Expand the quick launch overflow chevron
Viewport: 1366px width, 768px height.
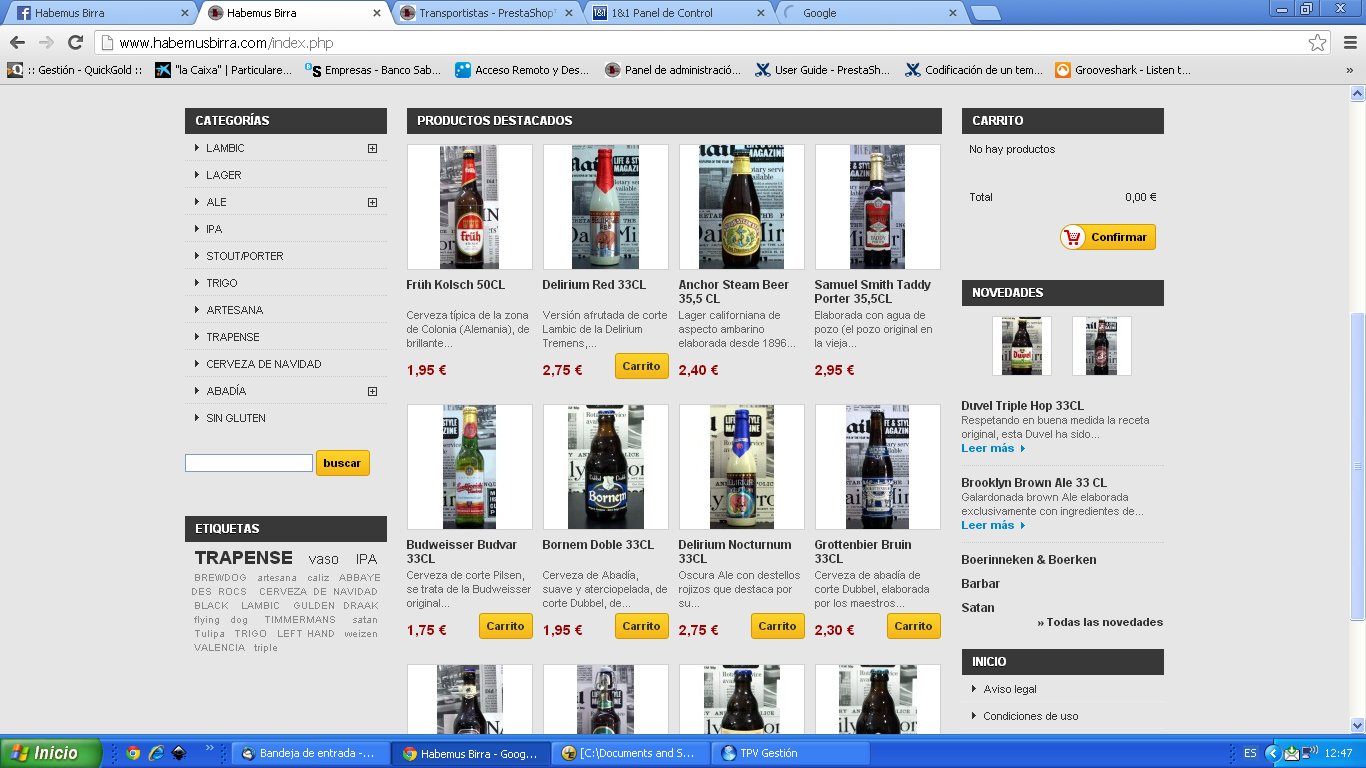(209, 747)
